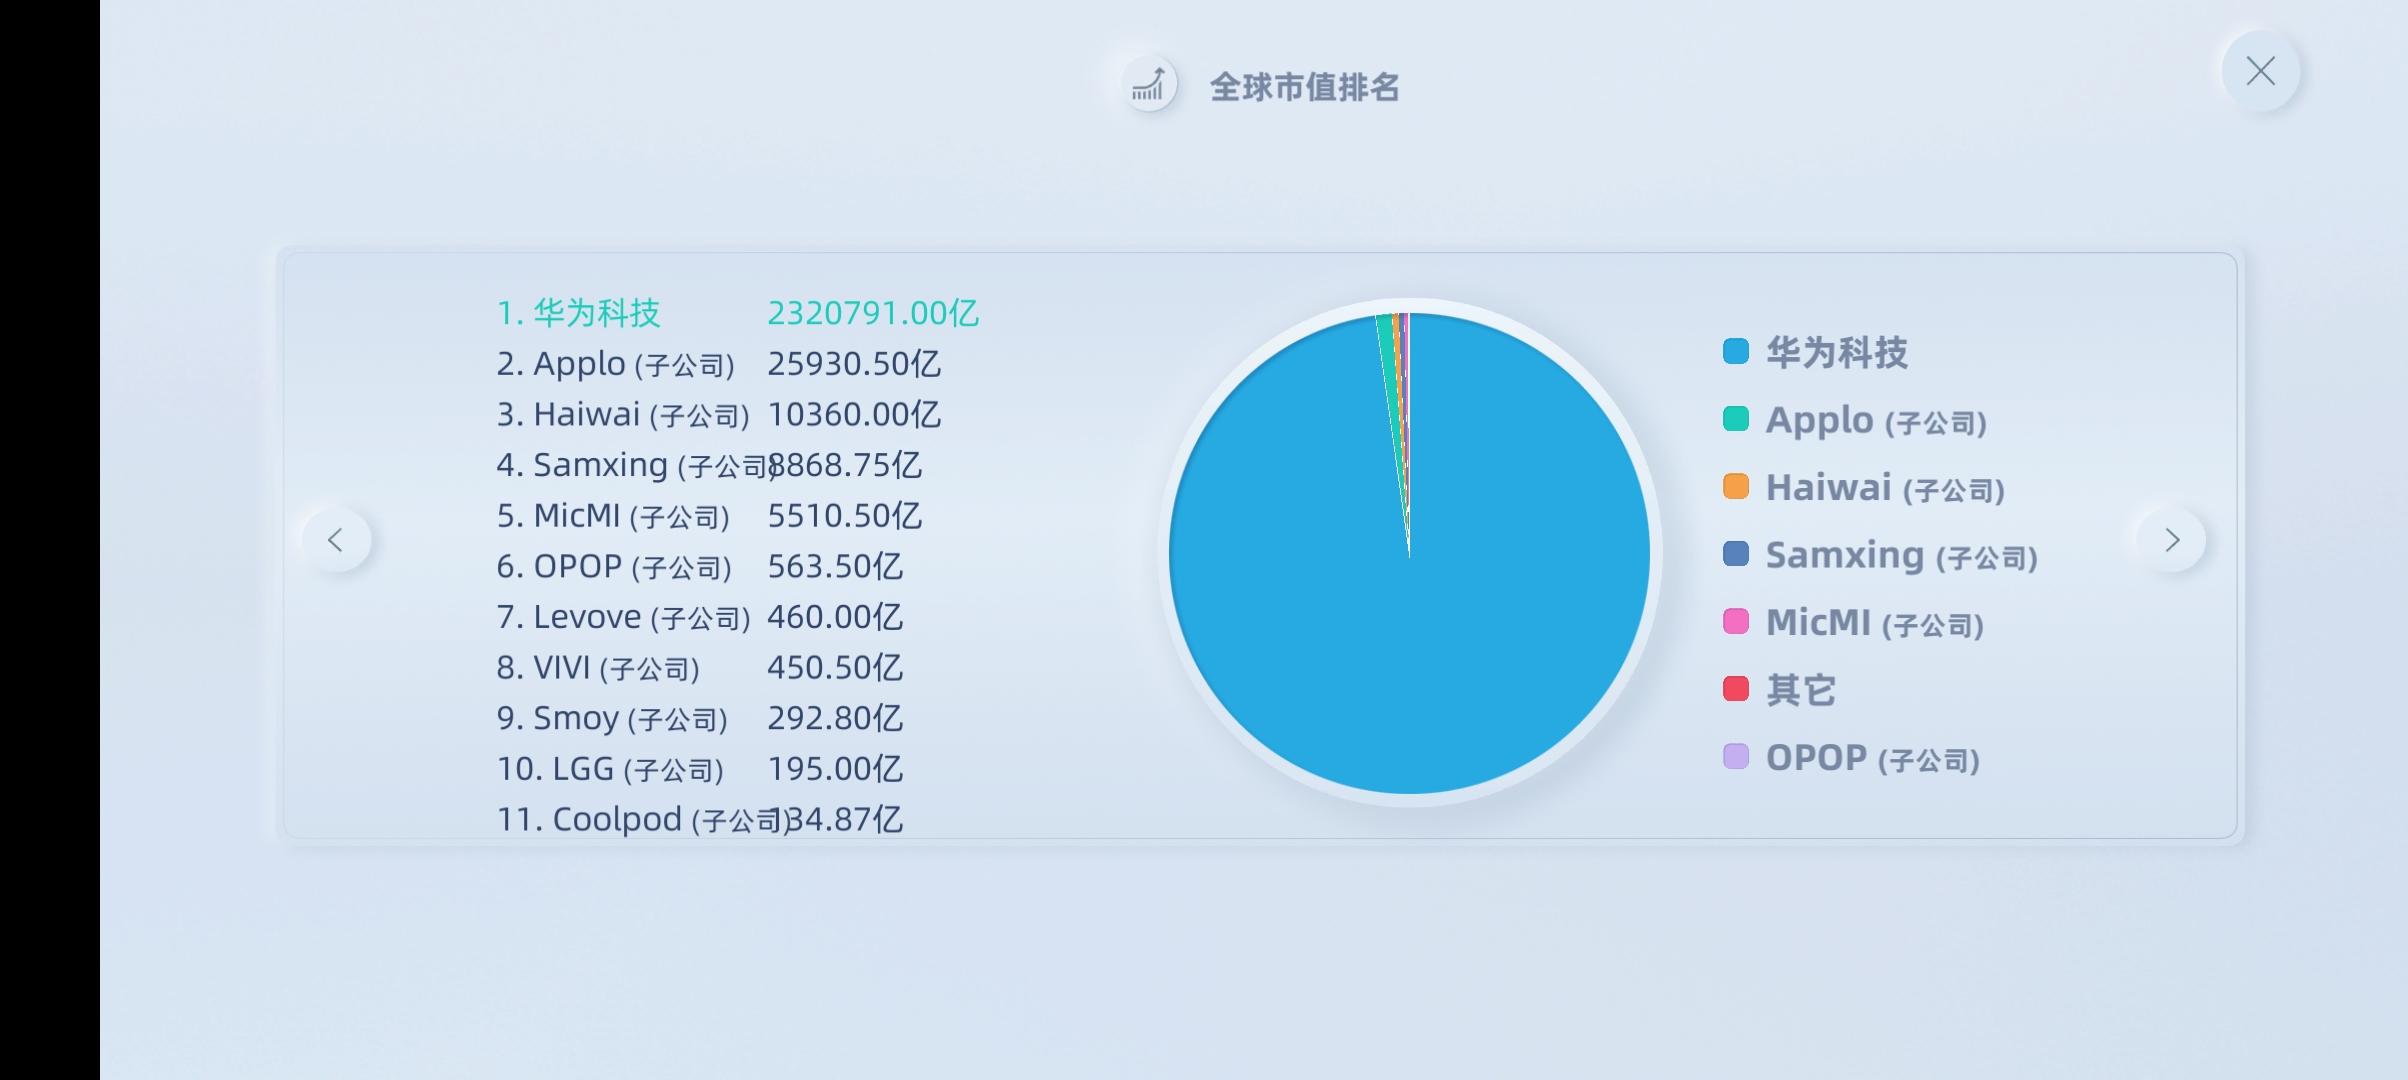Click the dark blue Samxing legend swatch
This screenshot has width=2408, height=1080.
(1736, 554)
